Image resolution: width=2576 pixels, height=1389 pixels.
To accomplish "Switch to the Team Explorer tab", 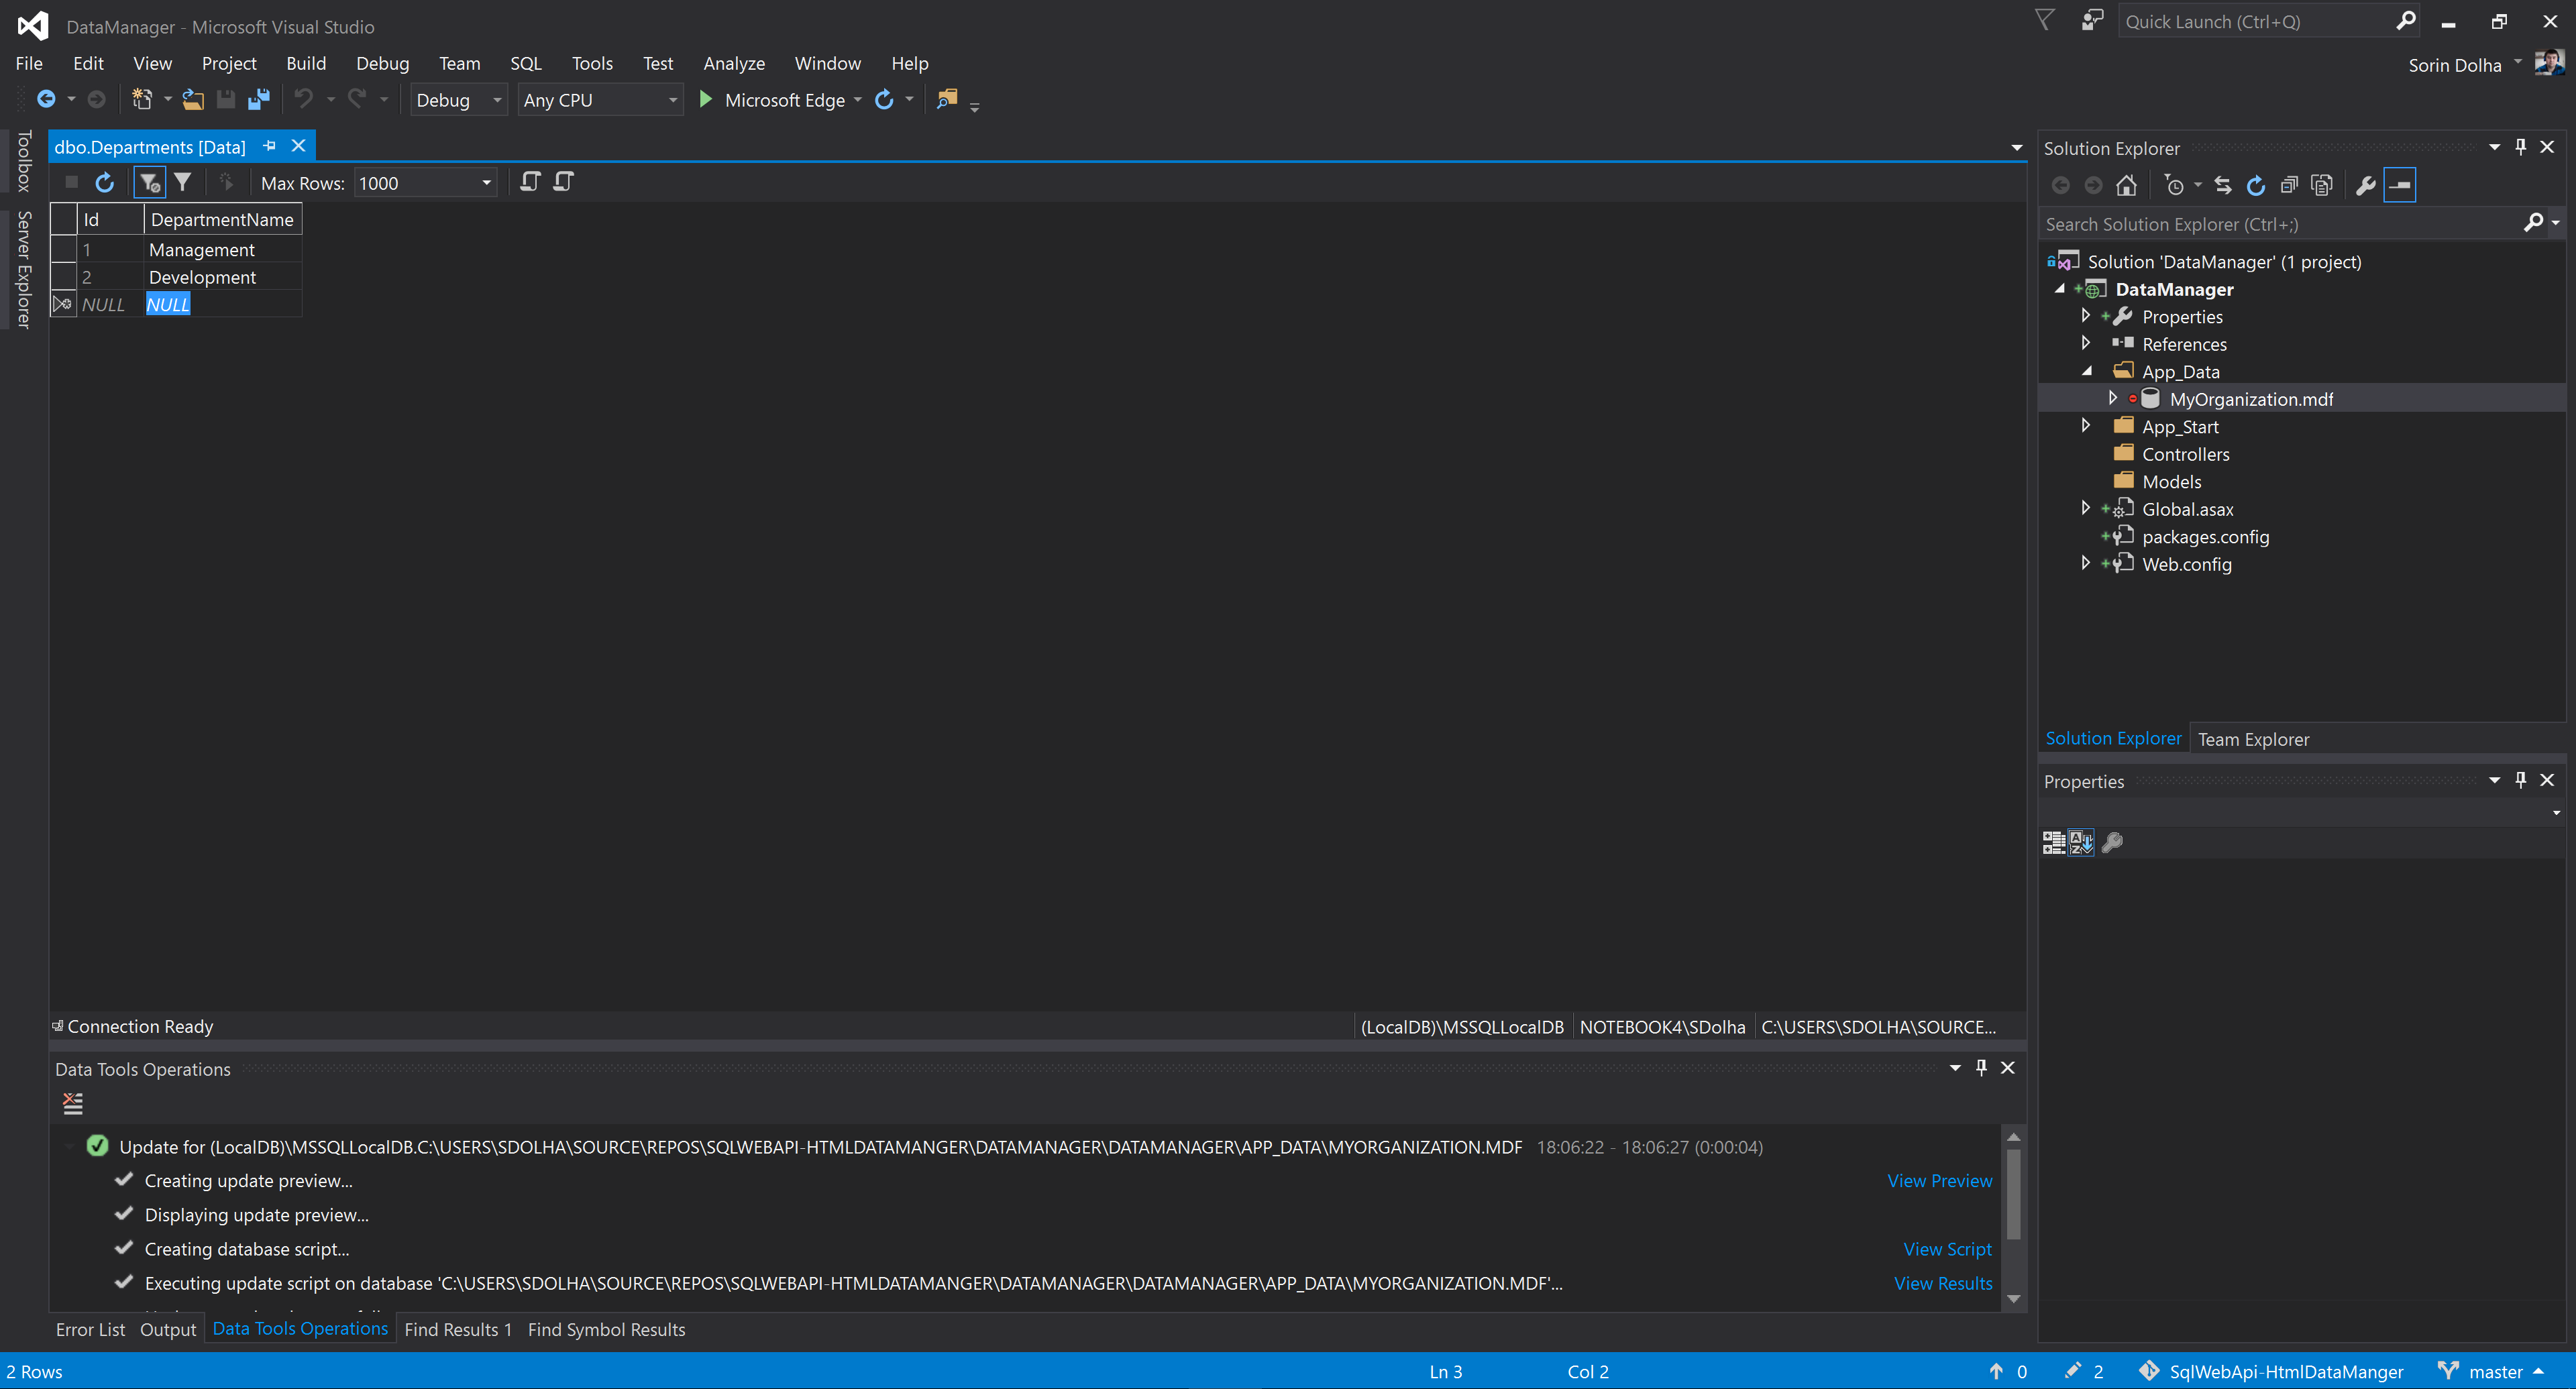I will pos(2253,739).
